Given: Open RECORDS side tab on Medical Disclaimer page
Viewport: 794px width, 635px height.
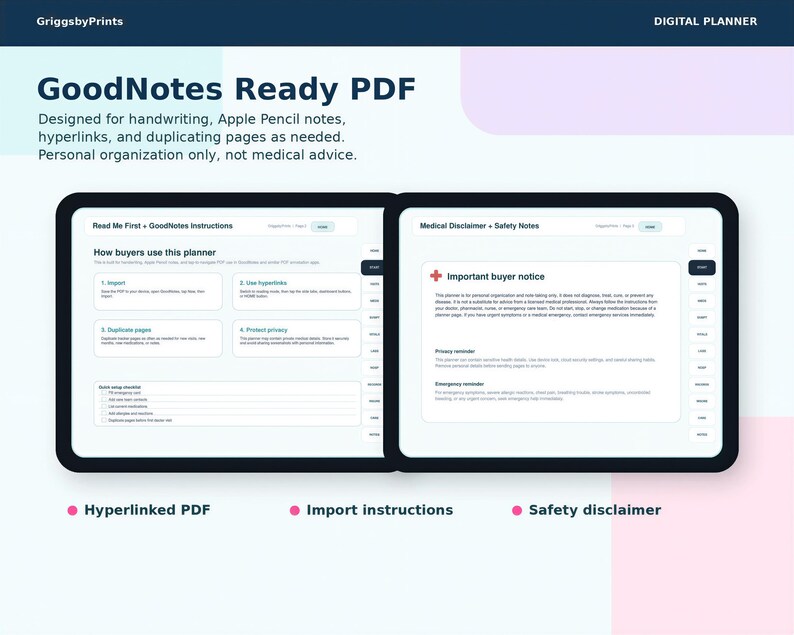Looking at the screenshot, I should [702, 384].
